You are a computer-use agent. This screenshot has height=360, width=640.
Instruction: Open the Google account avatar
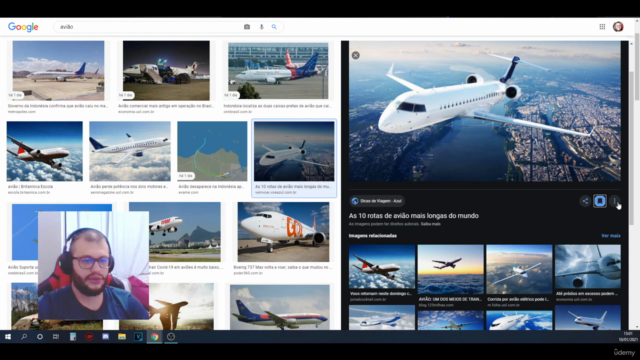[x=618, y=27]
